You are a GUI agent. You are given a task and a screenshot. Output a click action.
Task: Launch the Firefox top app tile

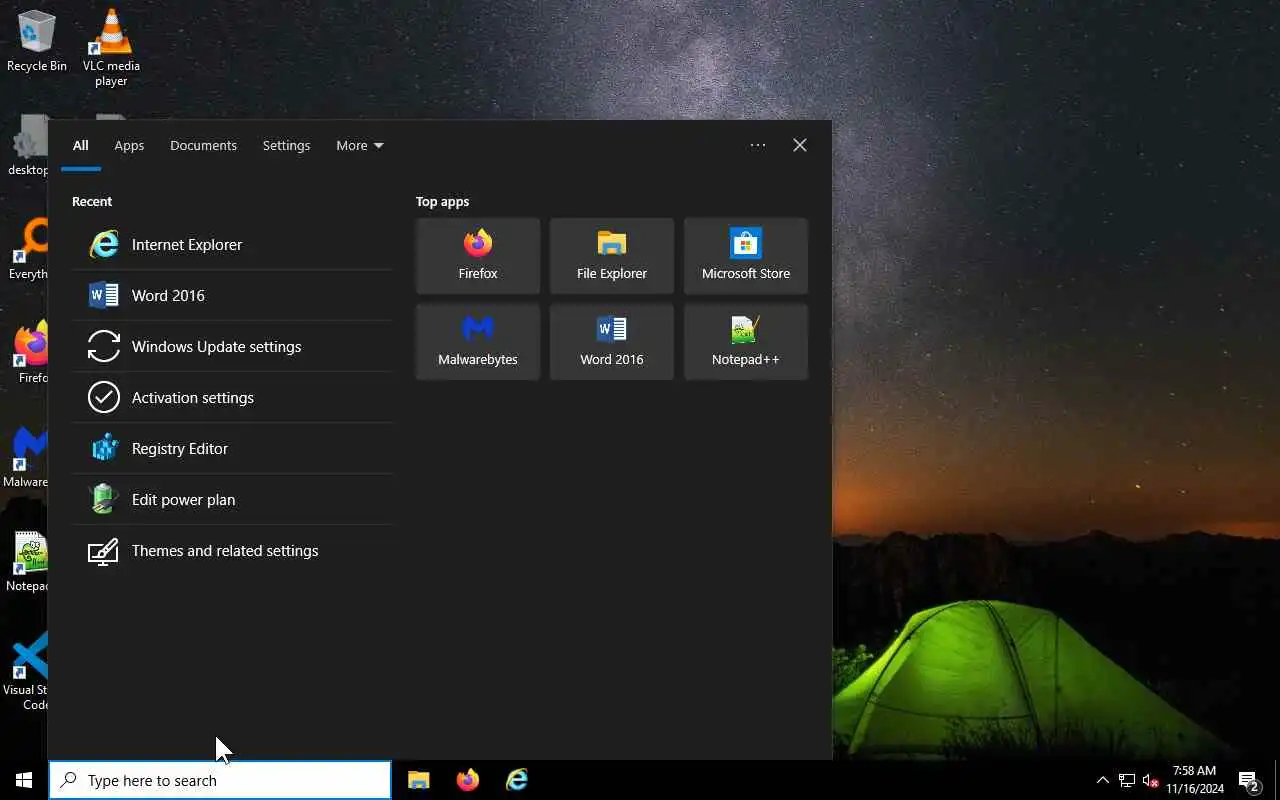(478, 256)
